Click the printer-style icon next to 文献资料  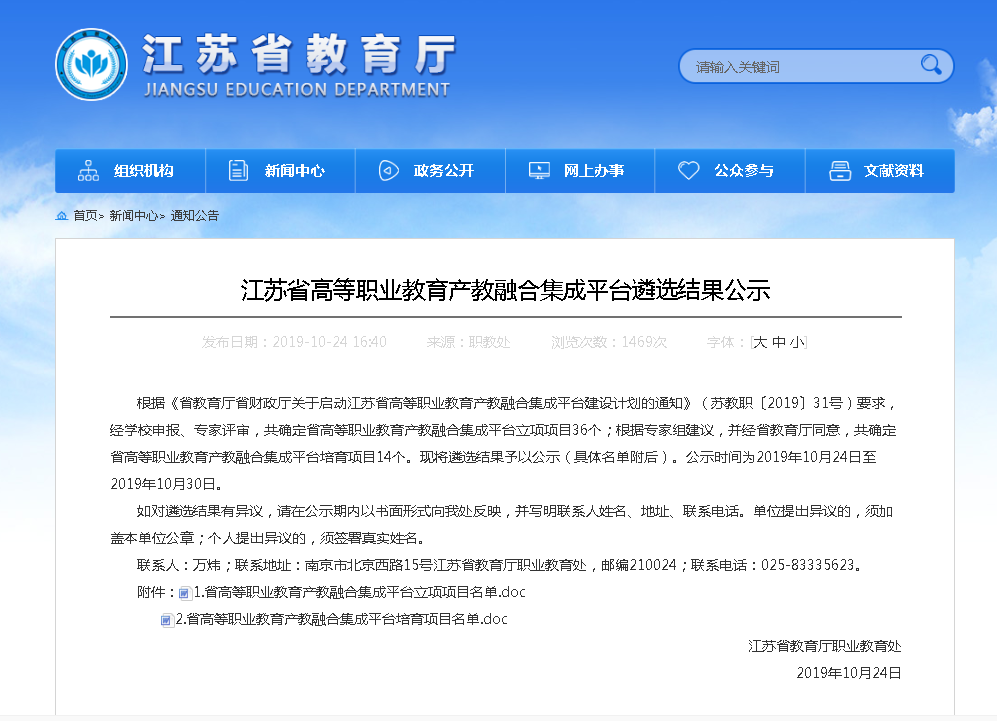click(839, 170)
